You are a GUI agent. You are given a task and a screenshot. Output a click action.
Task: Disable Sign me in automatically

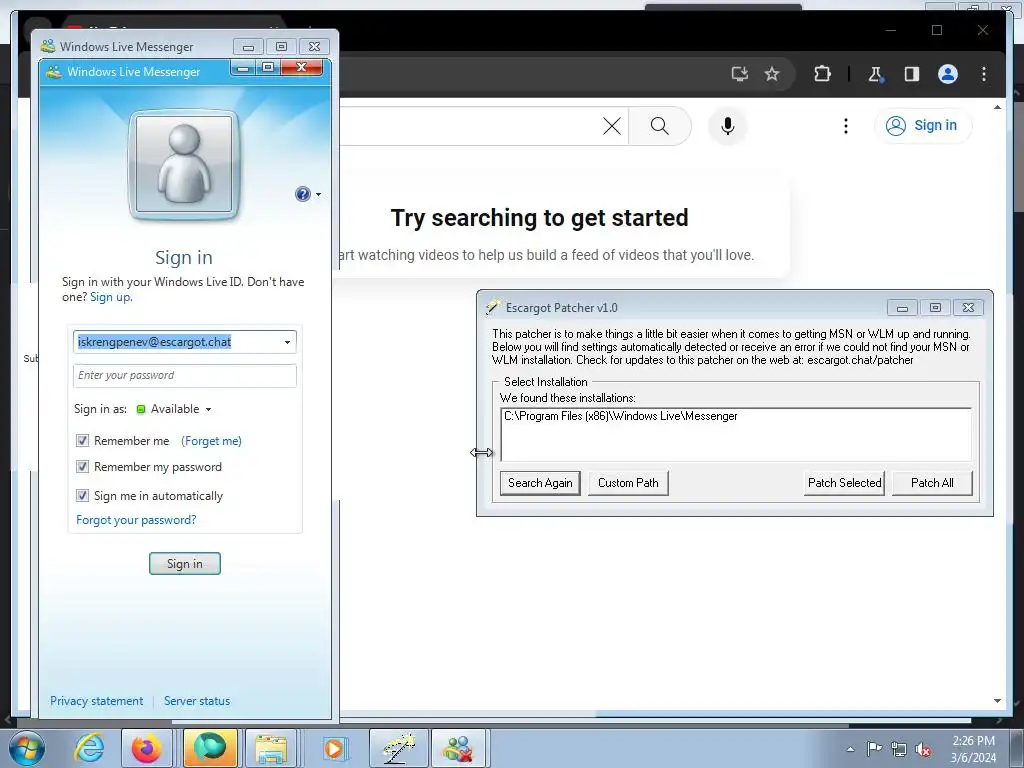point(82,496)
